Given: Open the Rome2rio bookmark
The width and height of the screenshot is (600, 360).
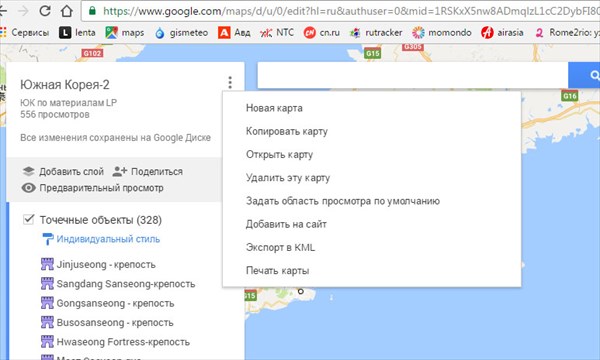Looking at the screenshot, I should point(567,33).
